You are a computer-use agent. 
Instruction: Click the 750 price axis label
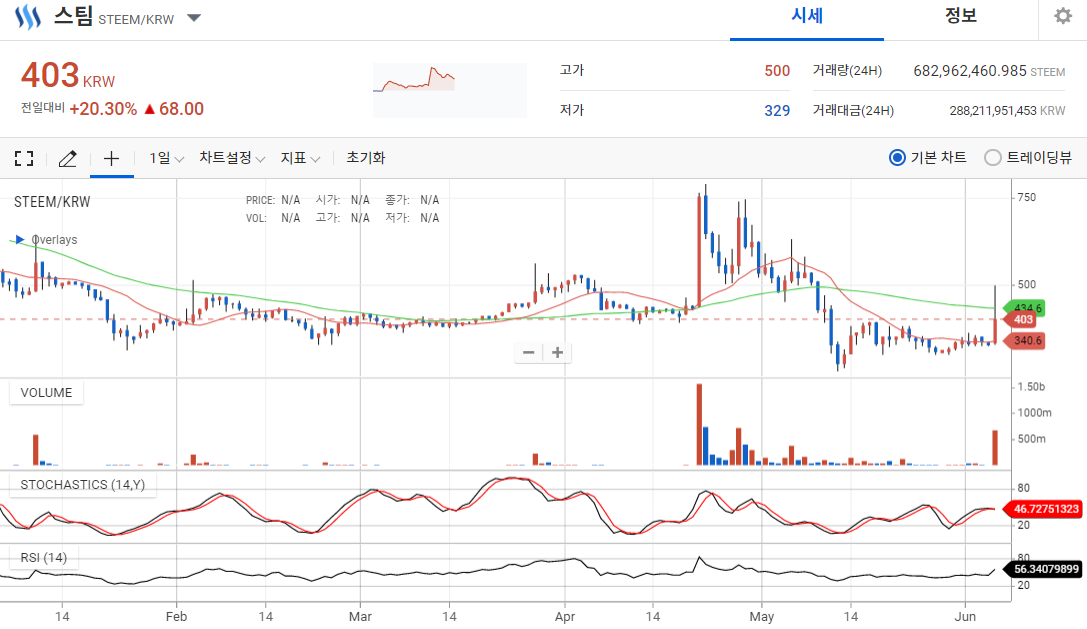click(x=1027, y=198)
